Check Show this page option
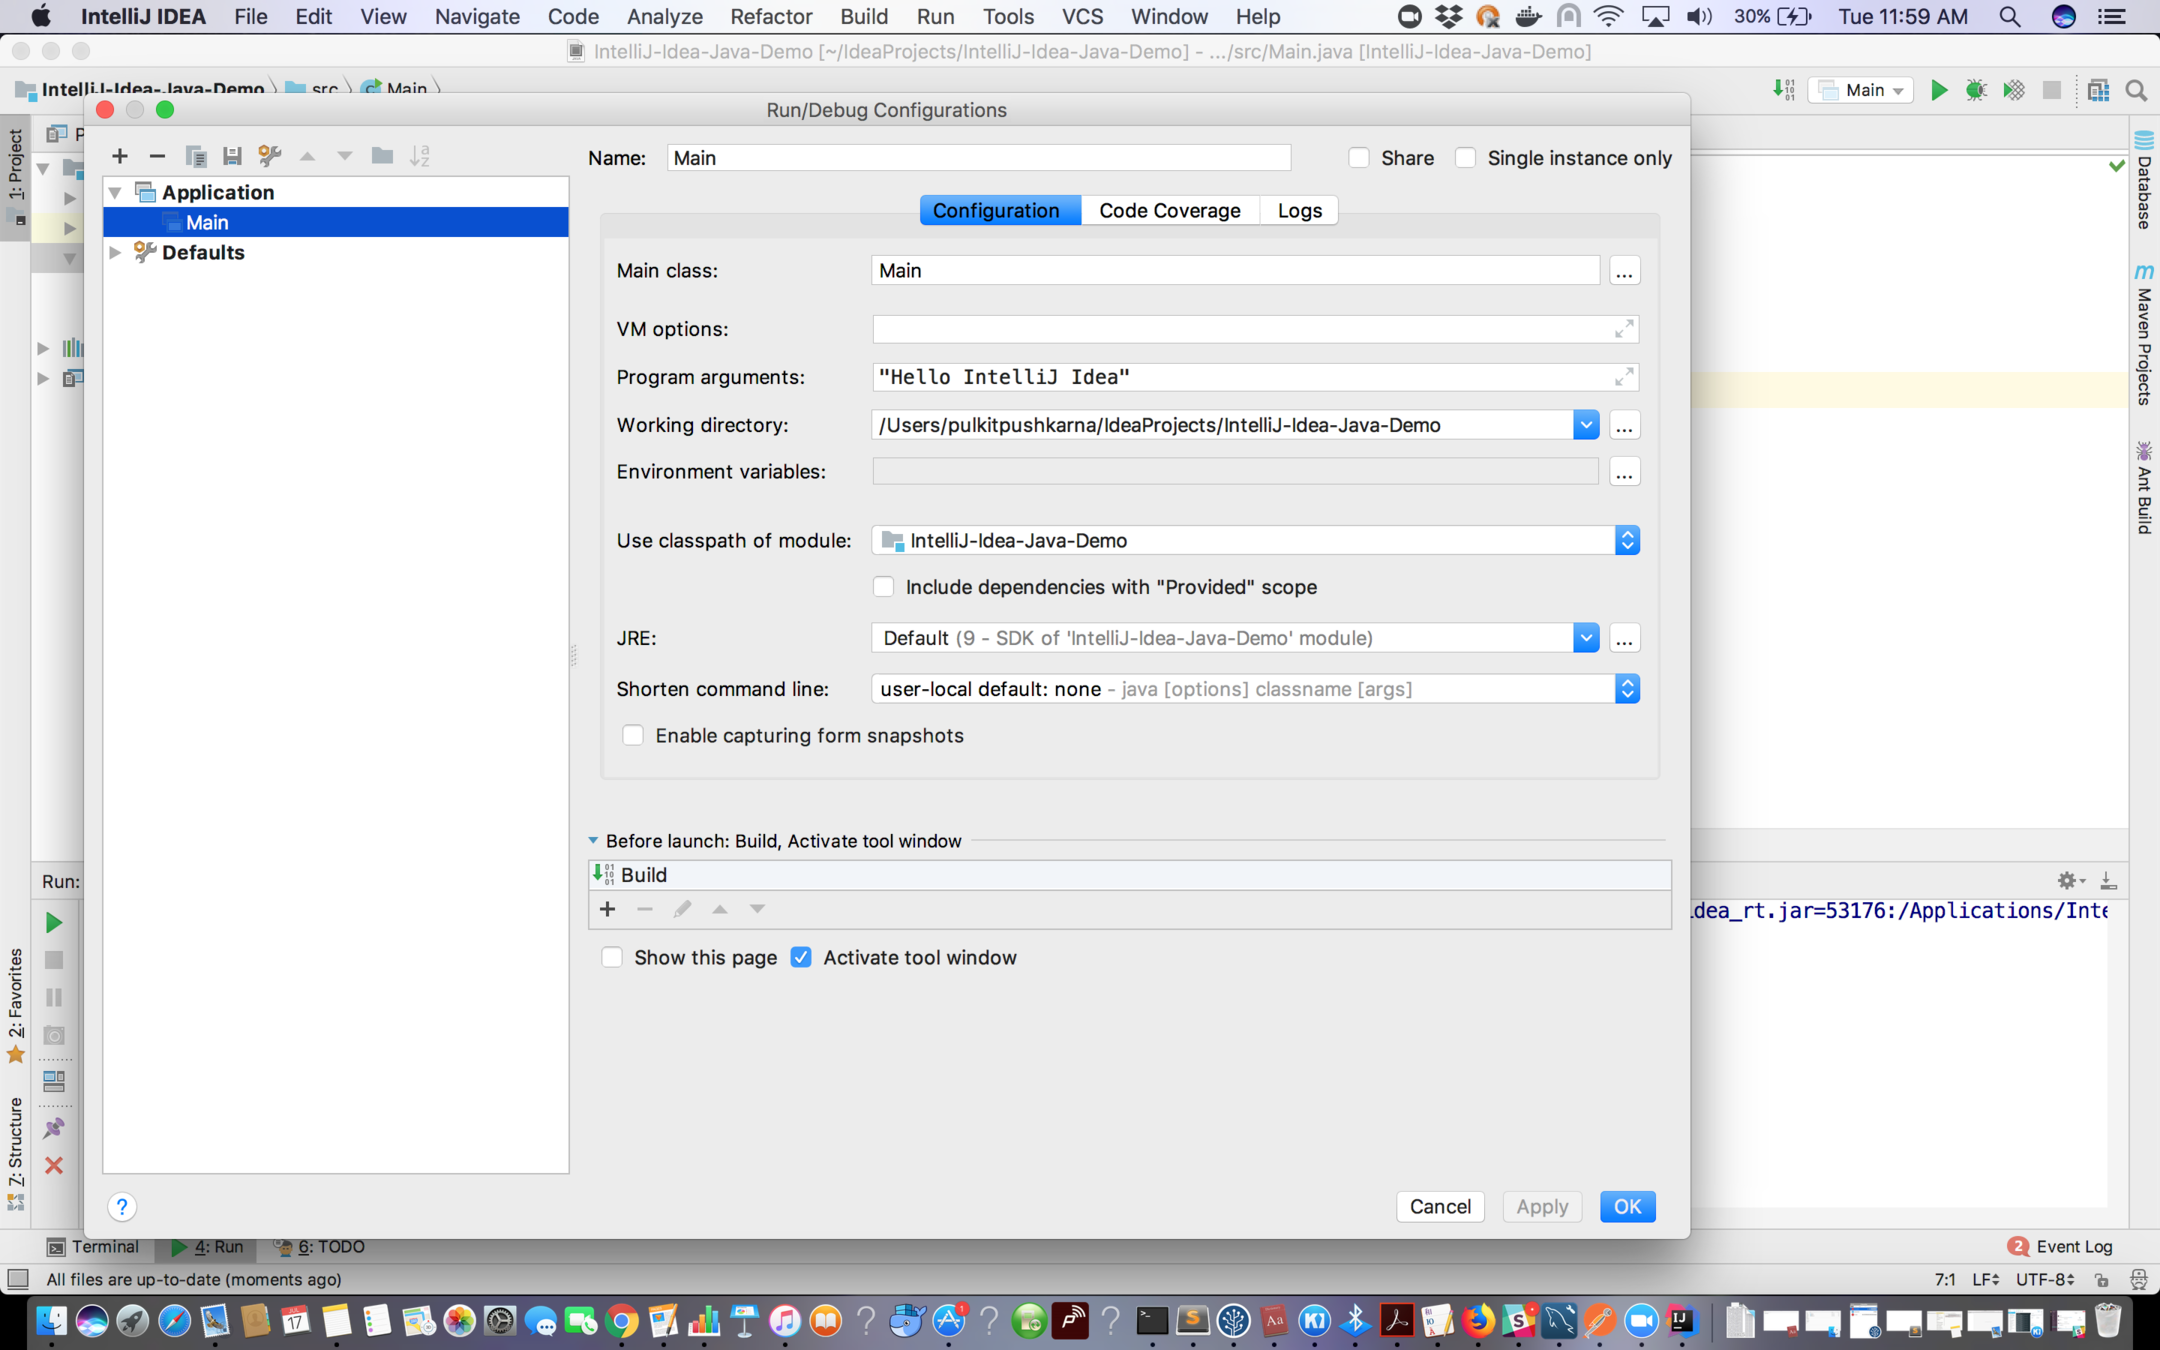The image size is (2160, 1350). tap(612, 958)
